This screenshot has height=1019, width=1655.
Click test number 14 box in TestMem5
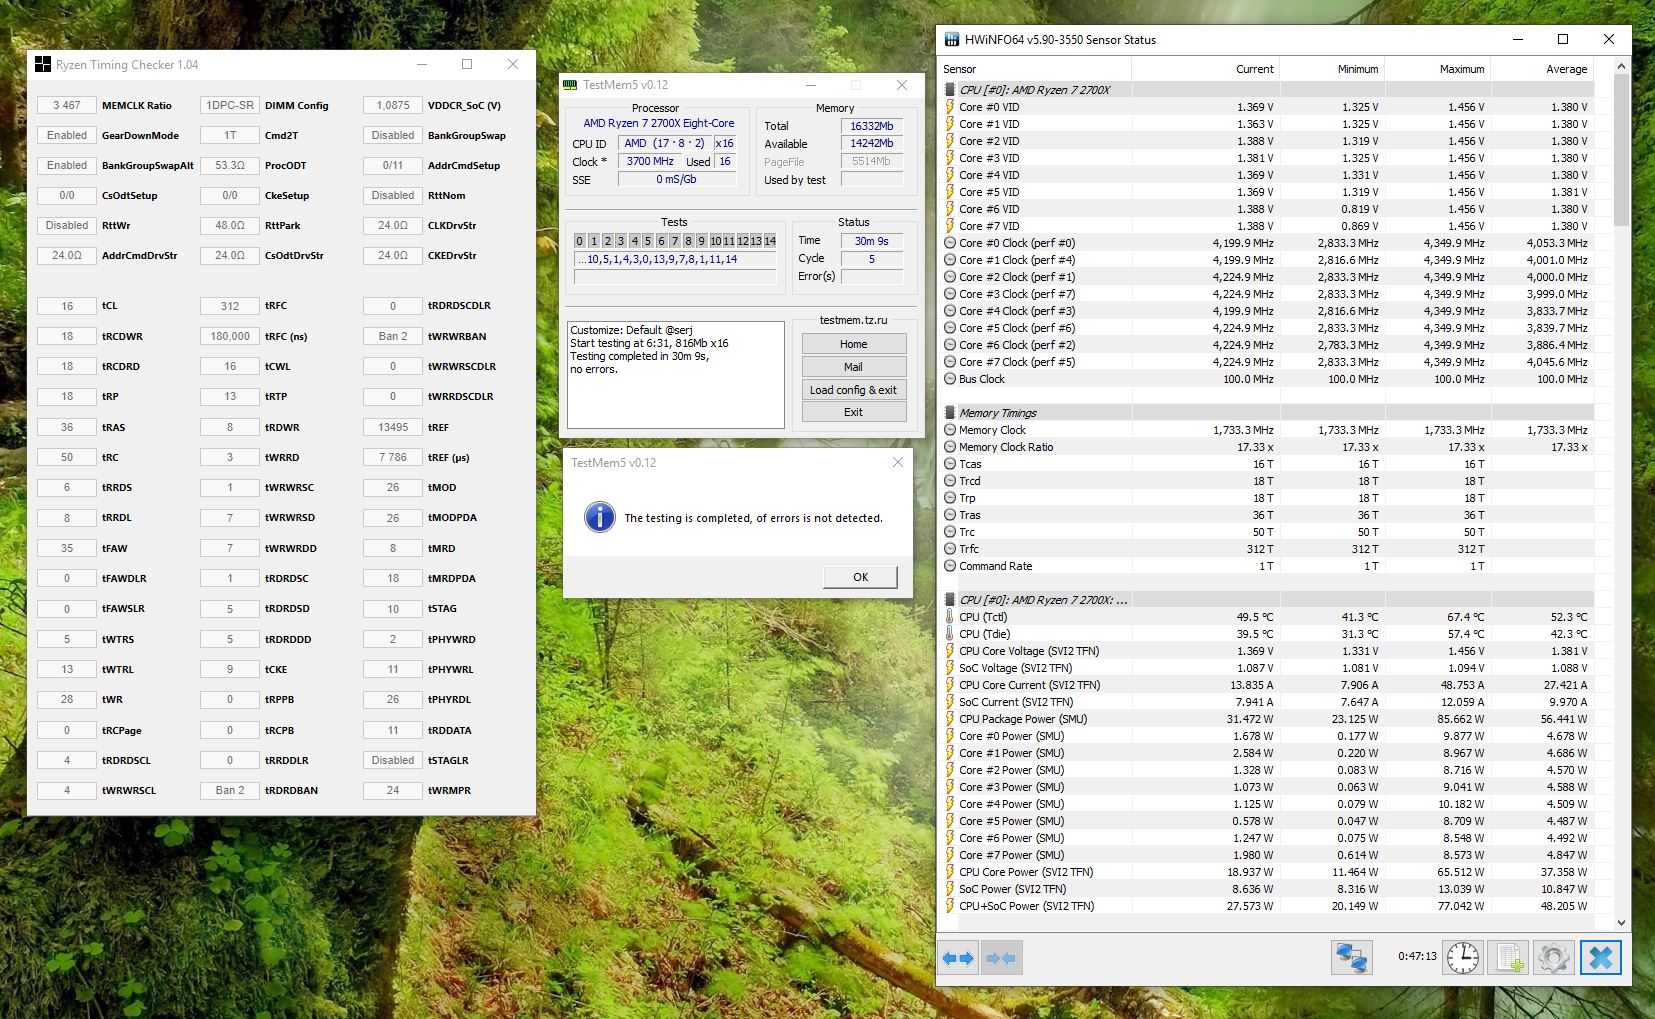click(769, 241)
